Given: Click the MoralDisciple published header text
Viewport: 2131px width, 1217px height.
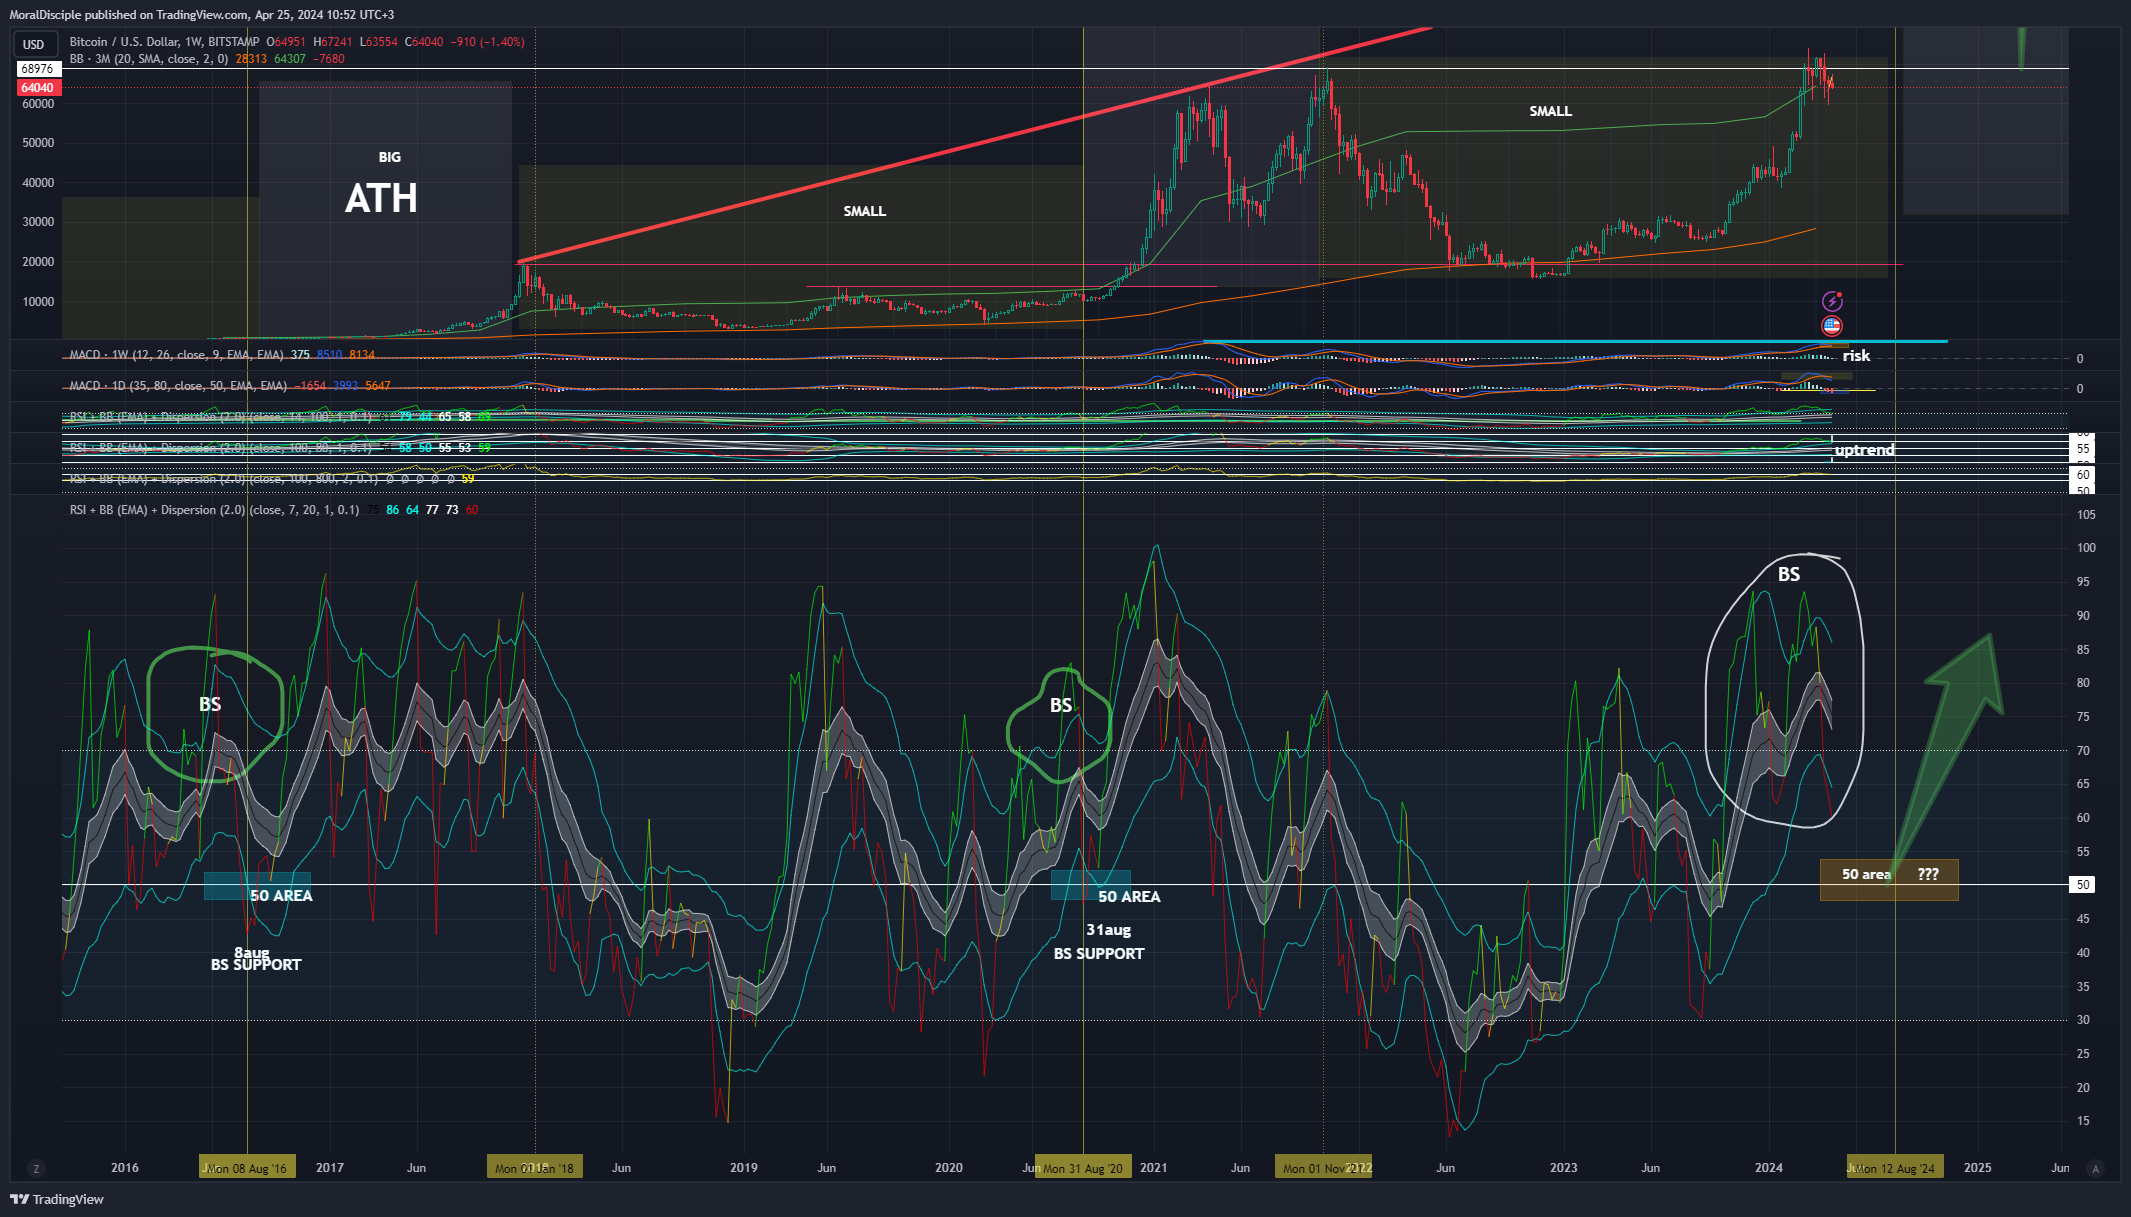Looking at the screenshot, I should click(x=202, y=14).
